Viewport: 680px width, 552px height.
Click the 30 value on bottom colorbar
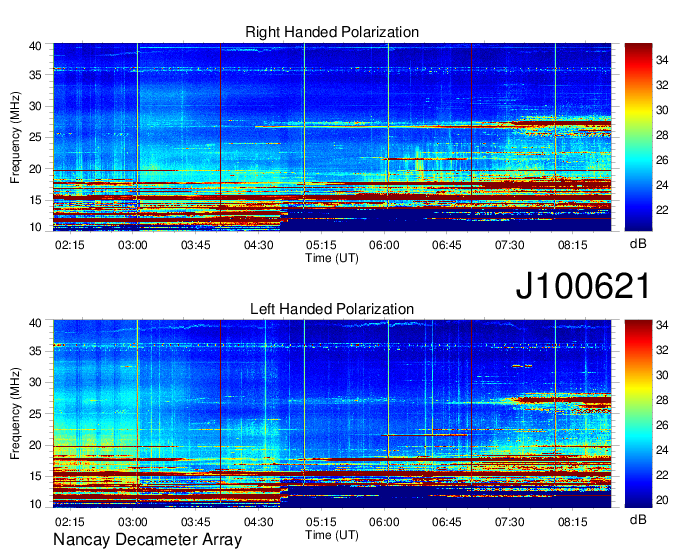(662, 375)
